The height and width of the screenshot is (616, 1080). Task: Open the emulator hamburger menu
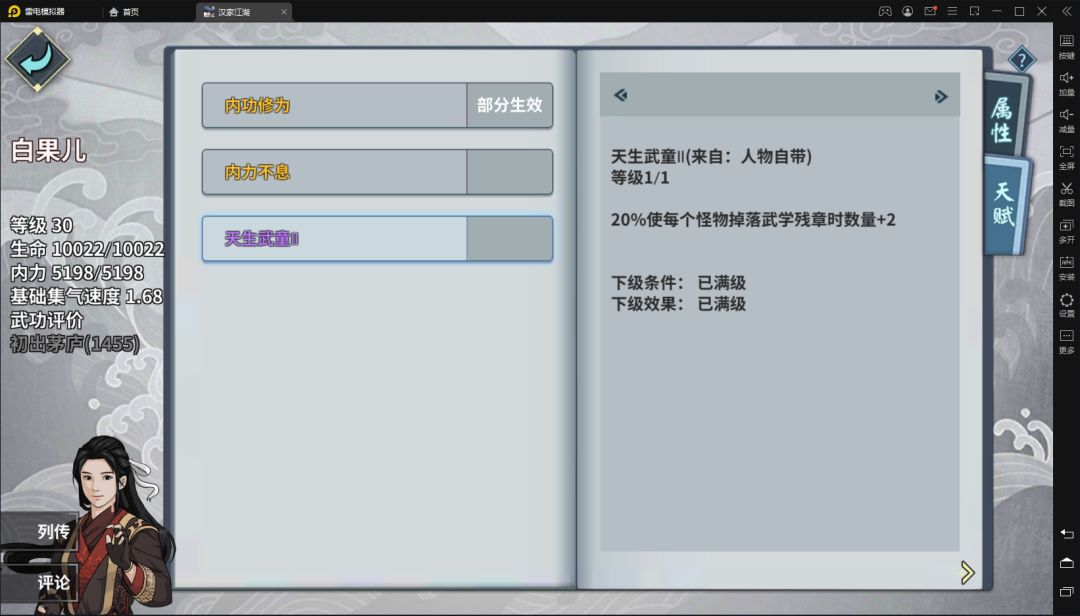pyautogui.click(x=953, y=11)
